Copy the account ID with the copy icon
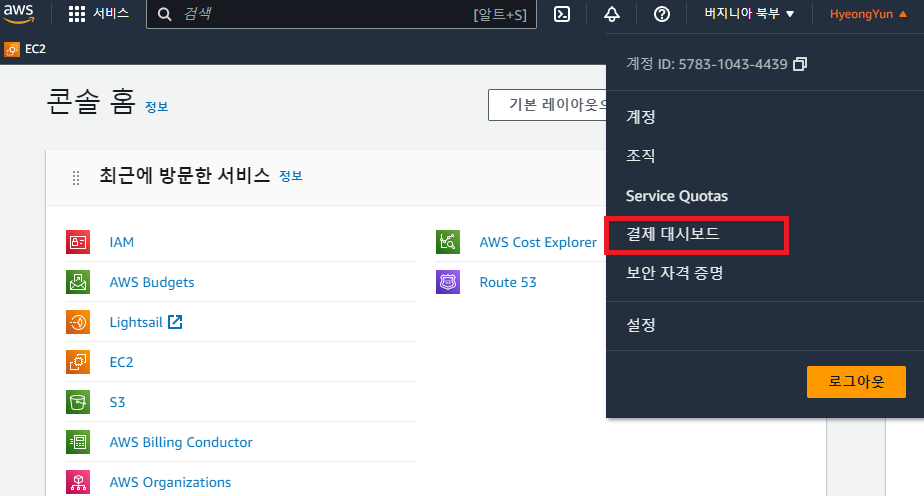Viewport: 924px width, 496px height. coord(800,64)
